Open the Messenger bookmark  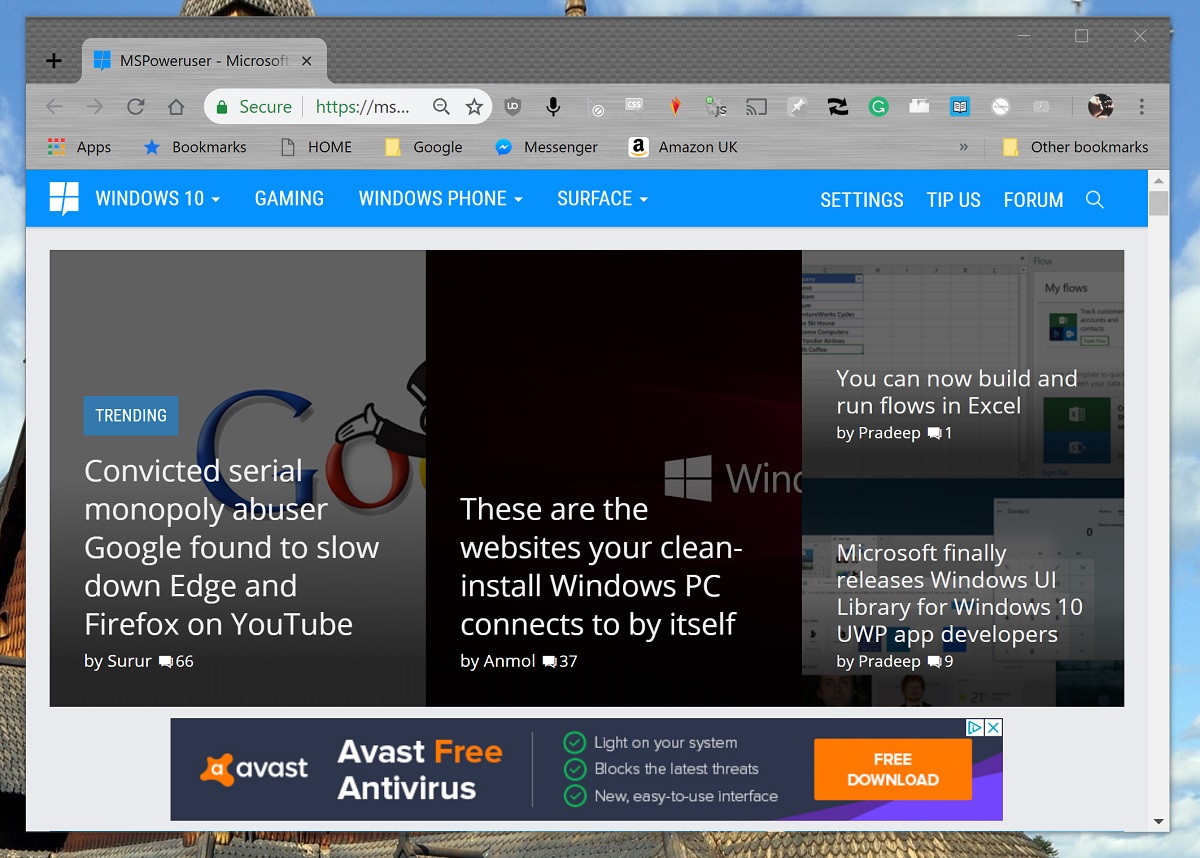547,147
